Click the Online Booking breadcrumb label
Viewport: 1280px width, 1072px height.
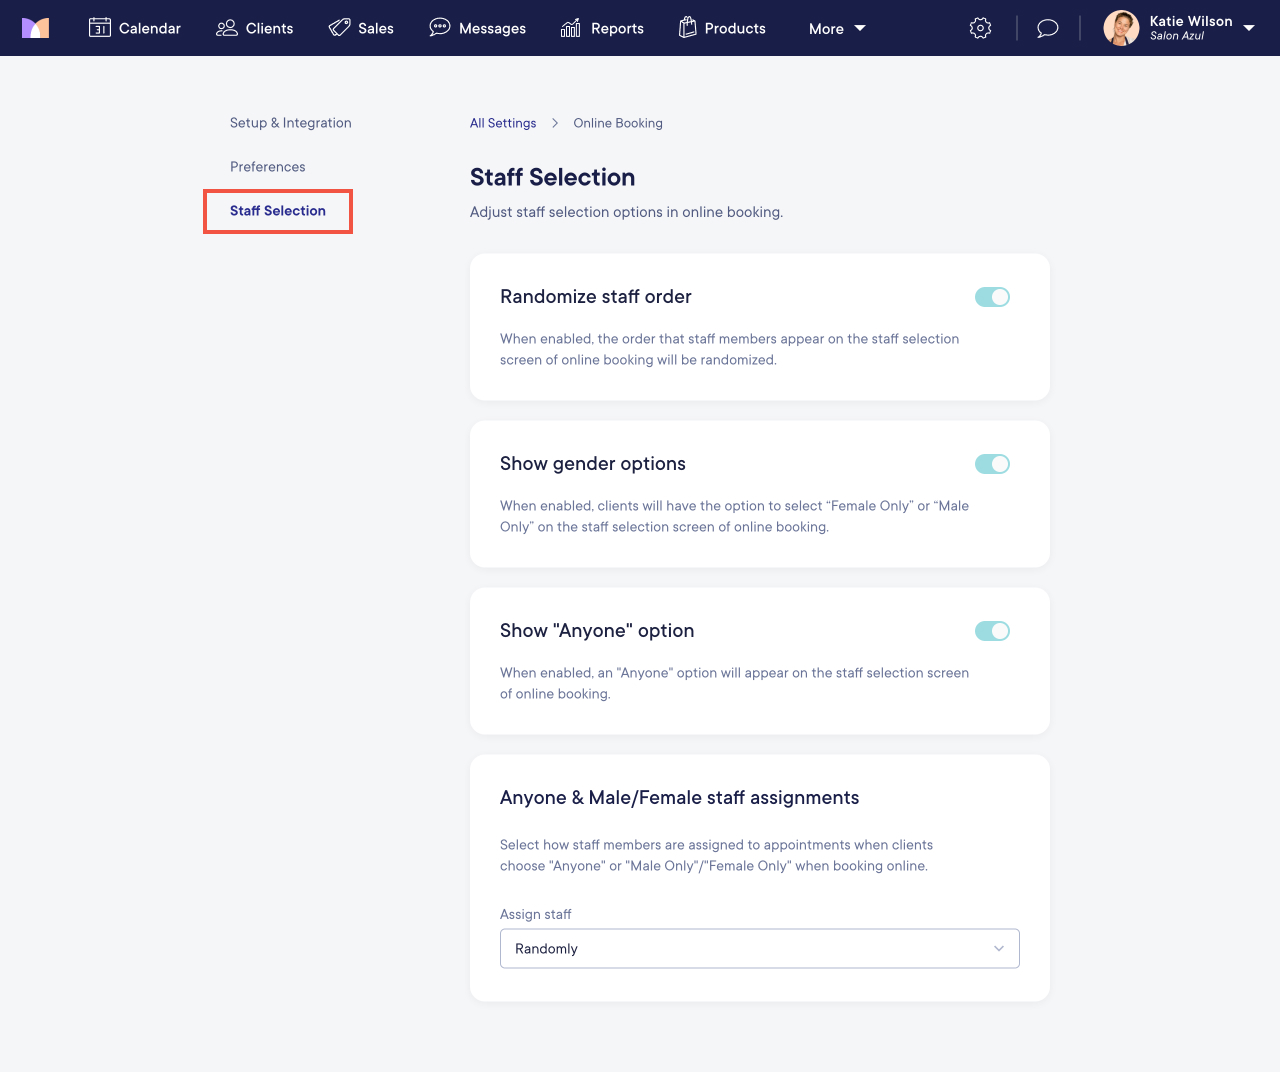[x=617, y=122]
